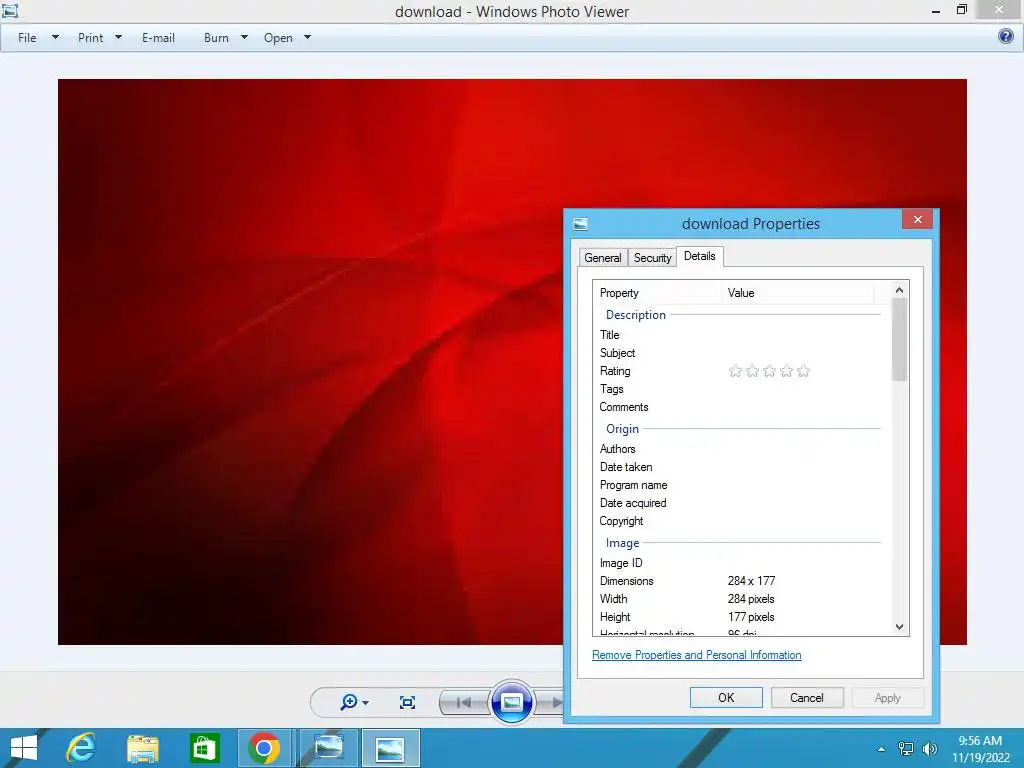Click the Title property row
This screenshot has width=1024, height=768.
741,334
